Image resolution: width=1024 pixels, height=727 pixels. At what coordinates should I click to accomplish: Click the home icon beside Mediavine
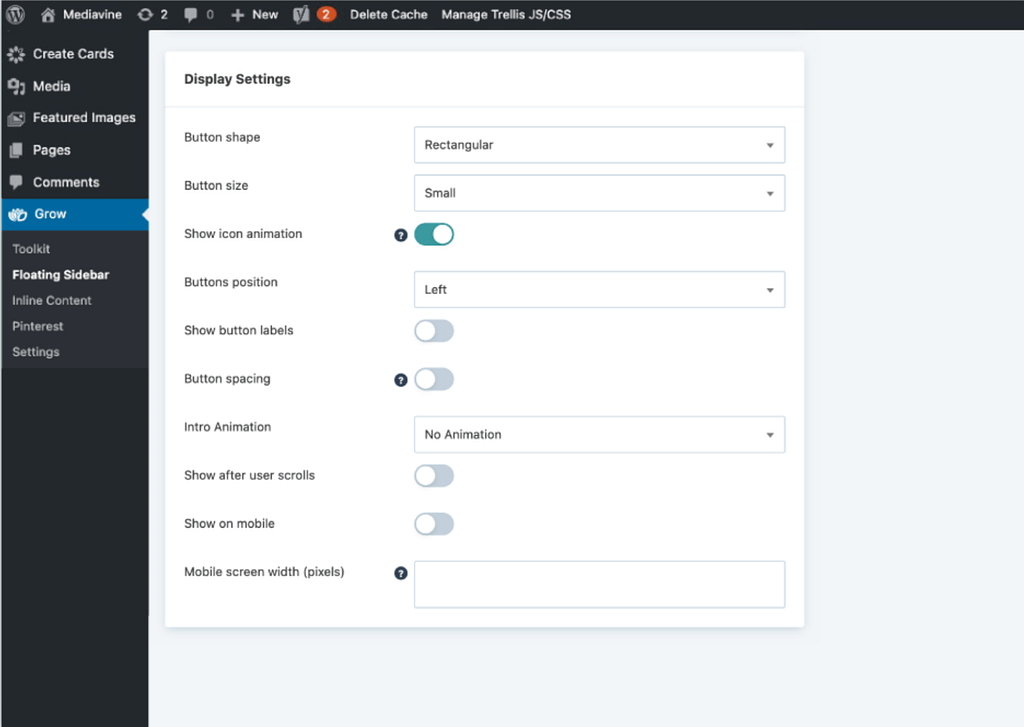[48, 14]
